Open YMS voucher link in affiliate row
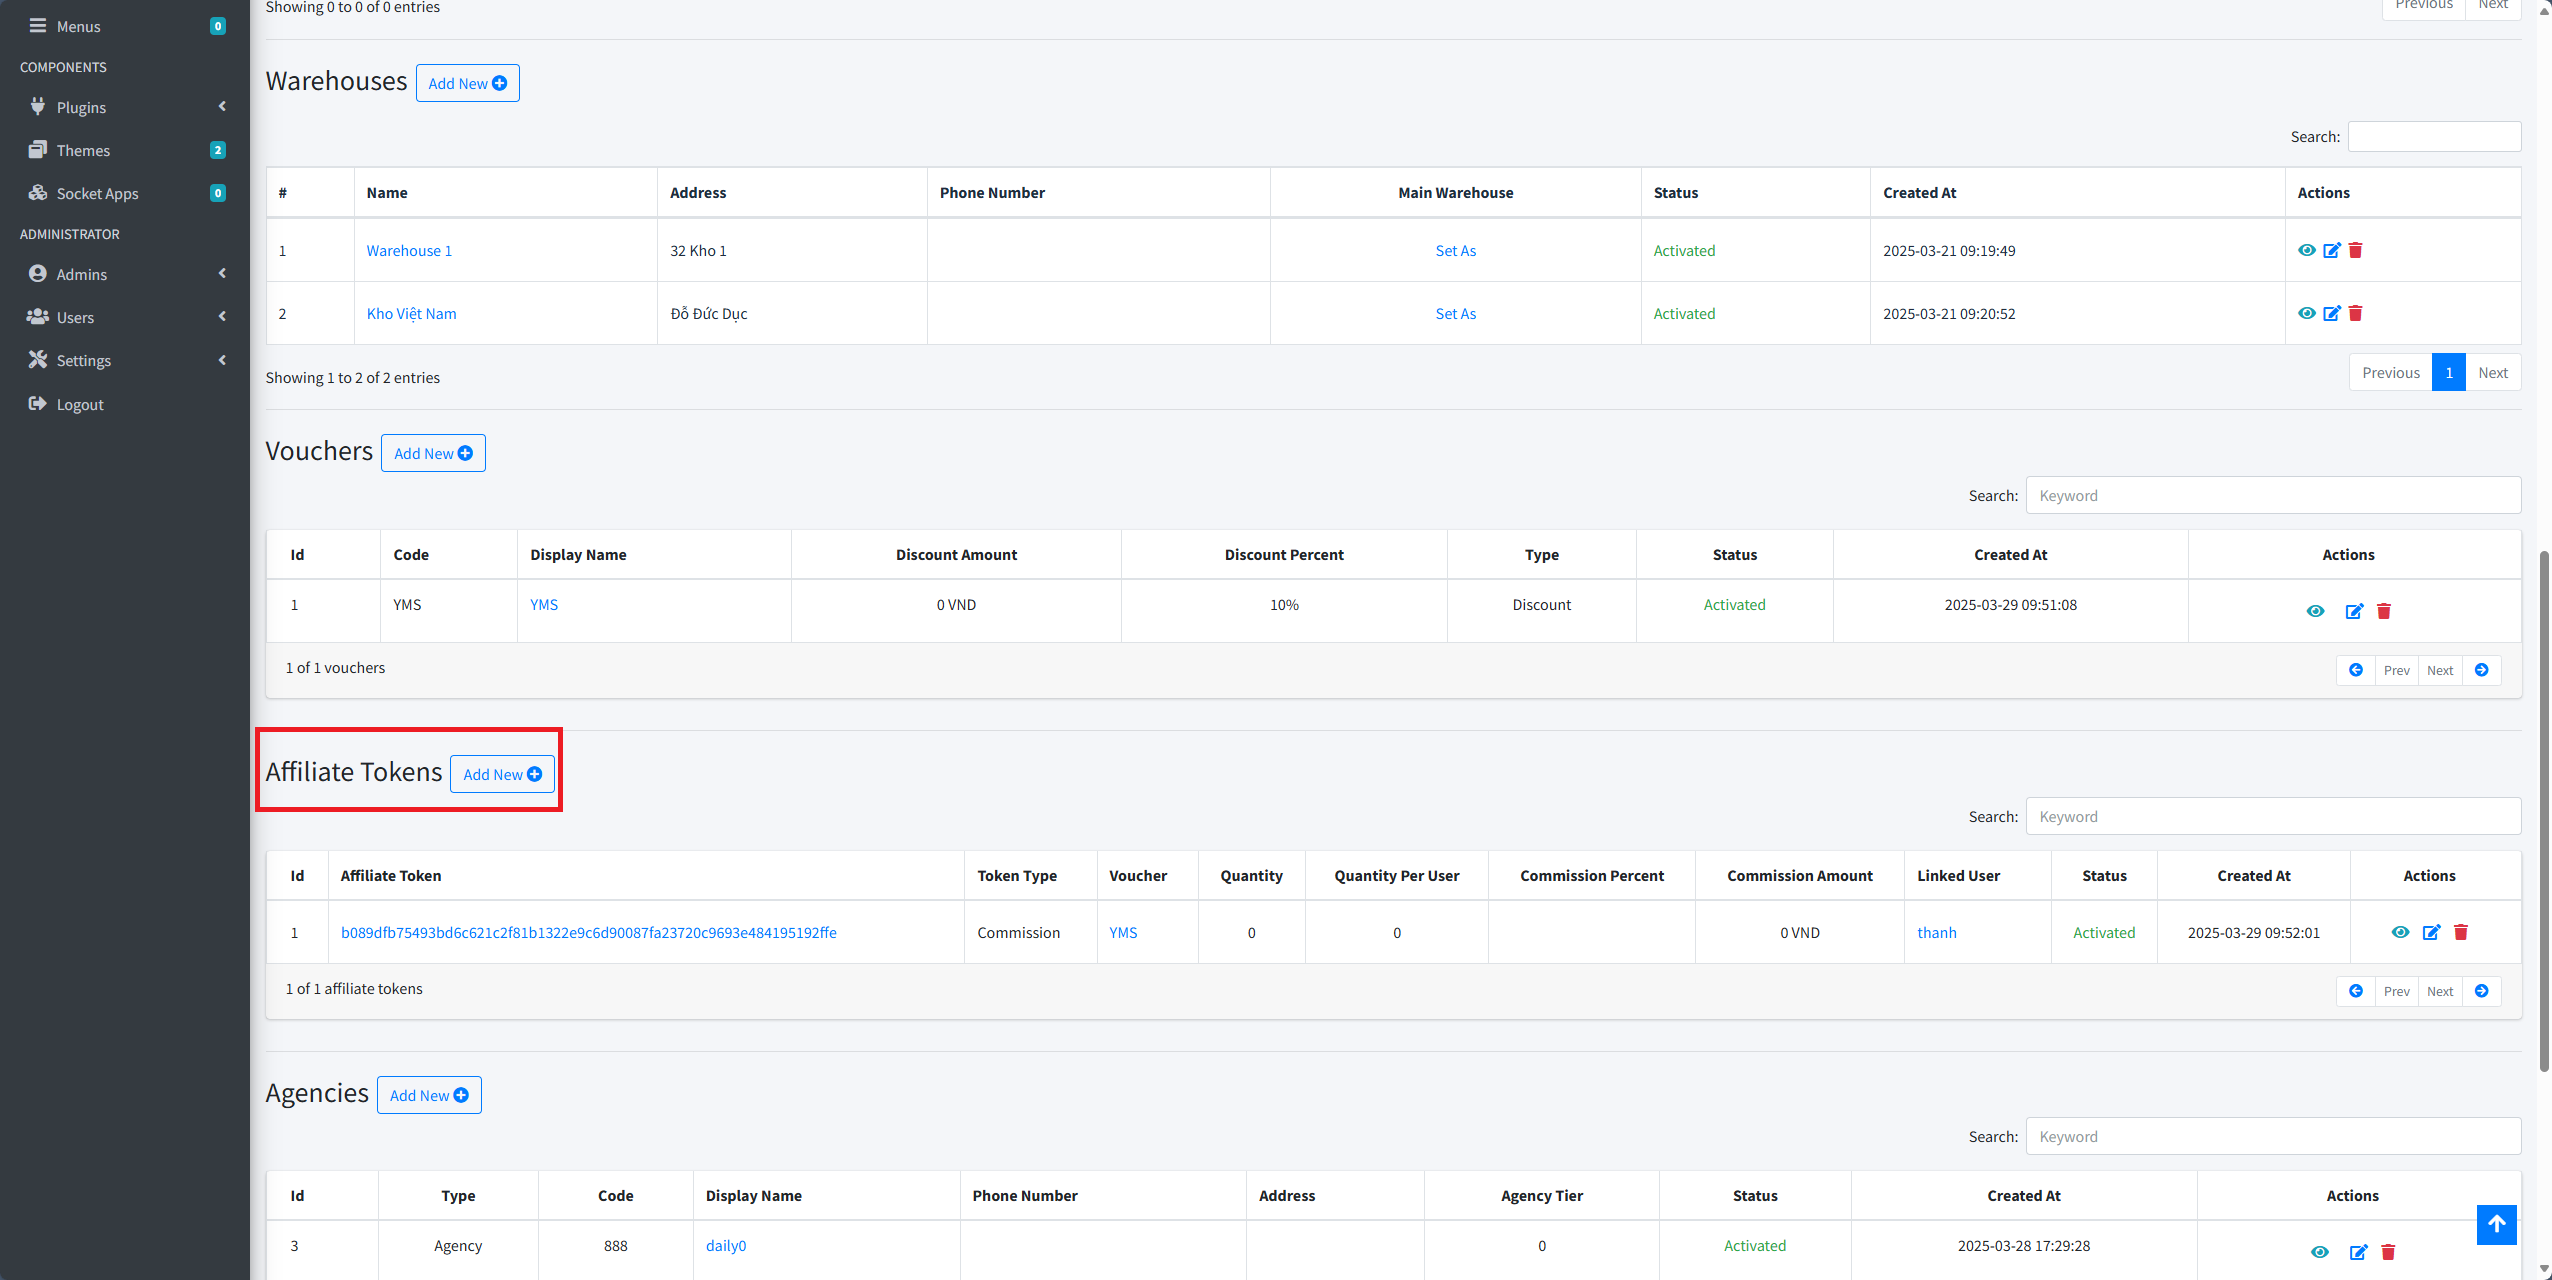This screenshot has height=1280, width=2552. coord(1123,932)
